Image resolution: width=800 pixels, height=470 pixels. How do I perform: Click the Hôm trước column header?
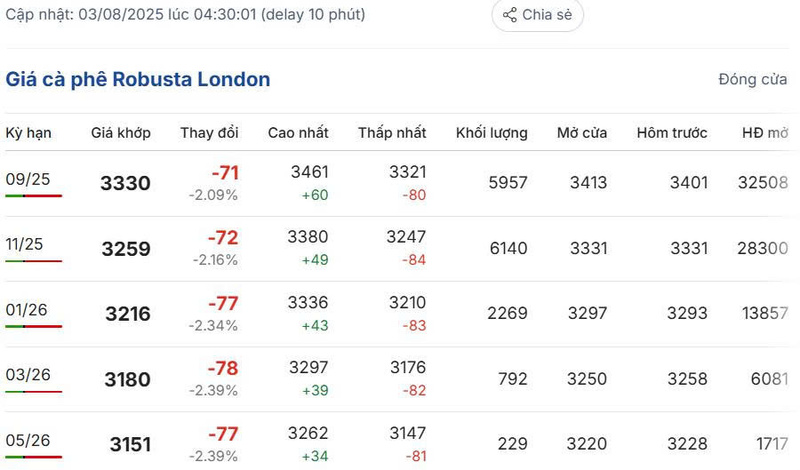pyautogui.click(x=673, y=133)
